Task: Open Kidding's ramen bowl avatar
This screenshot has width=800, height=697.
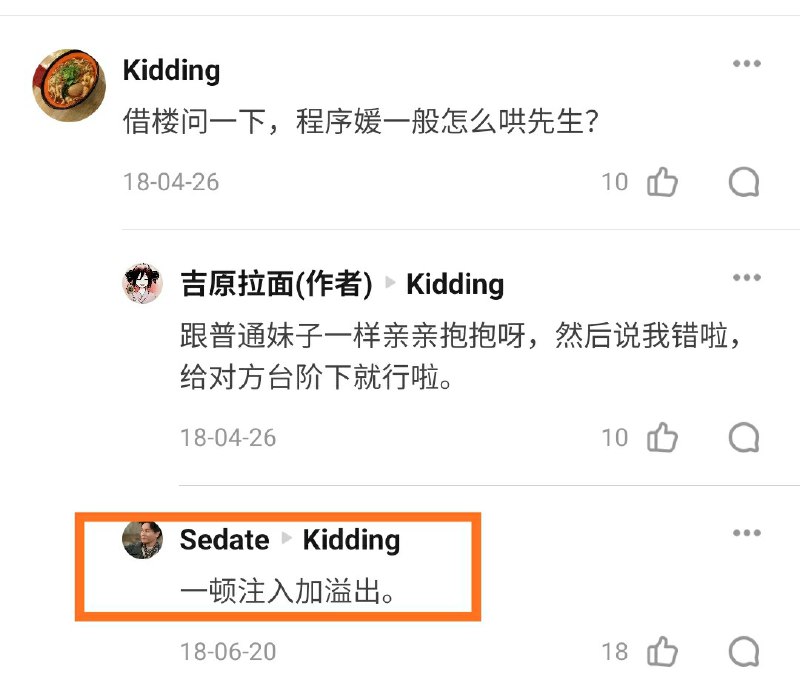Action: [x=70, y=84]
